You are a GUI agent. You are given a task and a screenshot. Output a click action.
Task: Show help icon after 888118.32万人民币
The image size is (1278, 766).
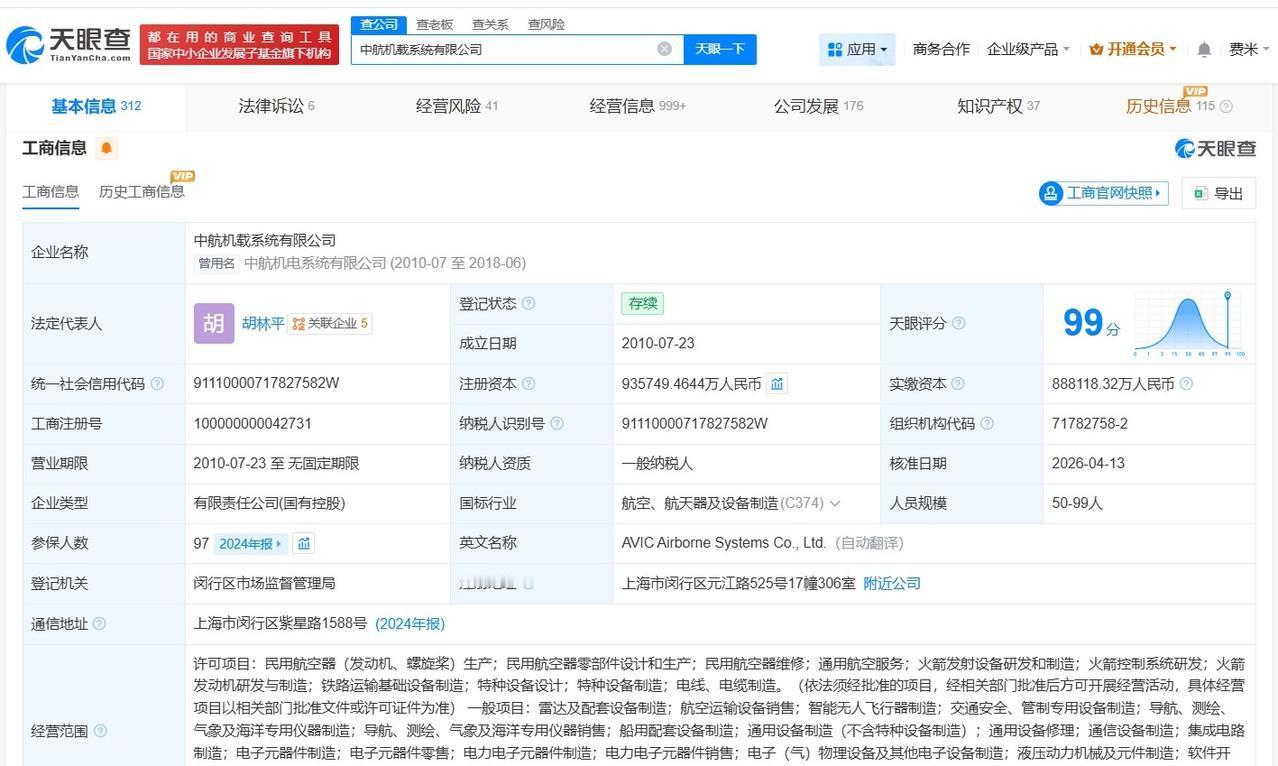coord(1186,384)
